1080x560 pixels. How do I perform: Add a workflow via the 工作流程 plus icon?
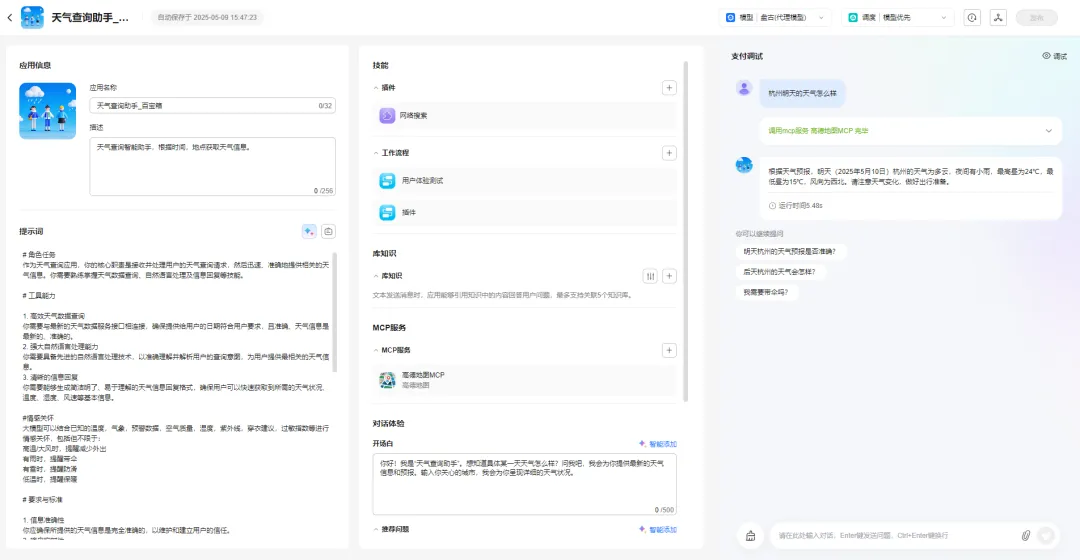point(669,153)
